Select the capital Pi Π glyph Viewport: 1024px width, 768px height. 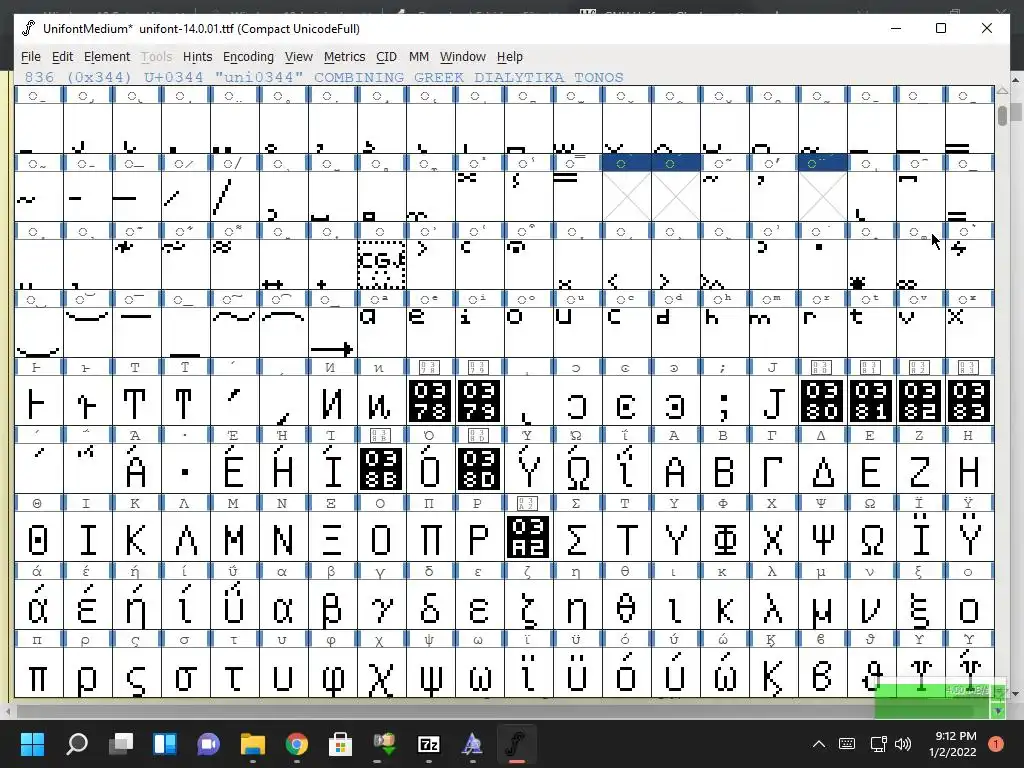430,536
